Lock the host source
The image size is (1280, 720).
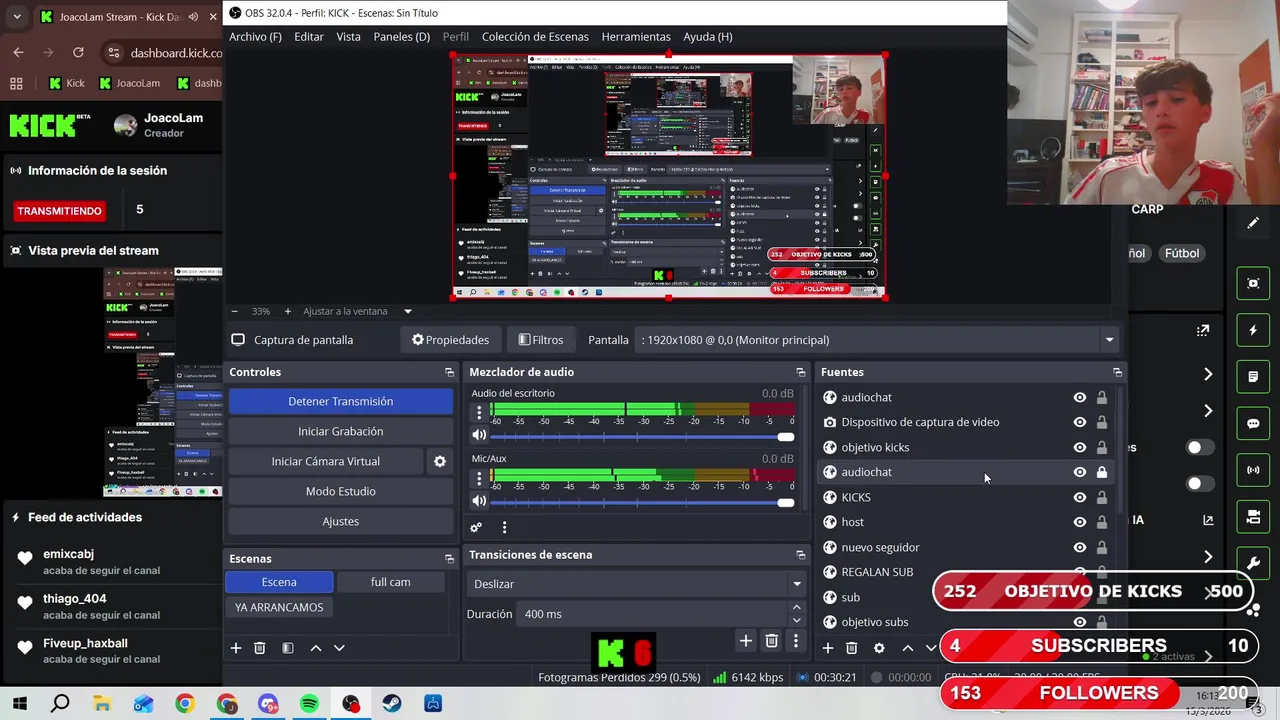[1102, 522]
